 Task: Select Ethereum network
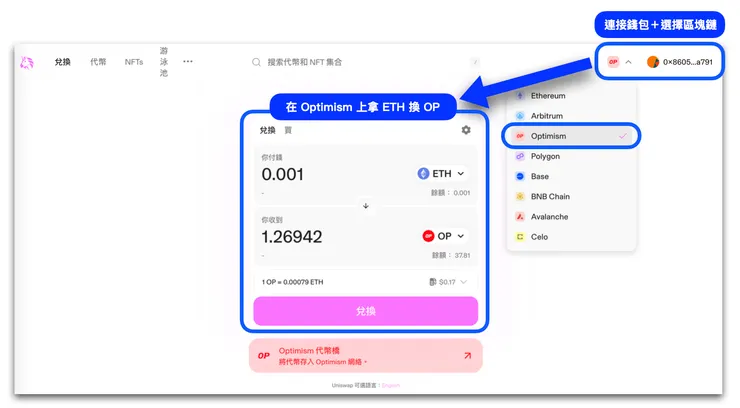(x=571, y=96)
